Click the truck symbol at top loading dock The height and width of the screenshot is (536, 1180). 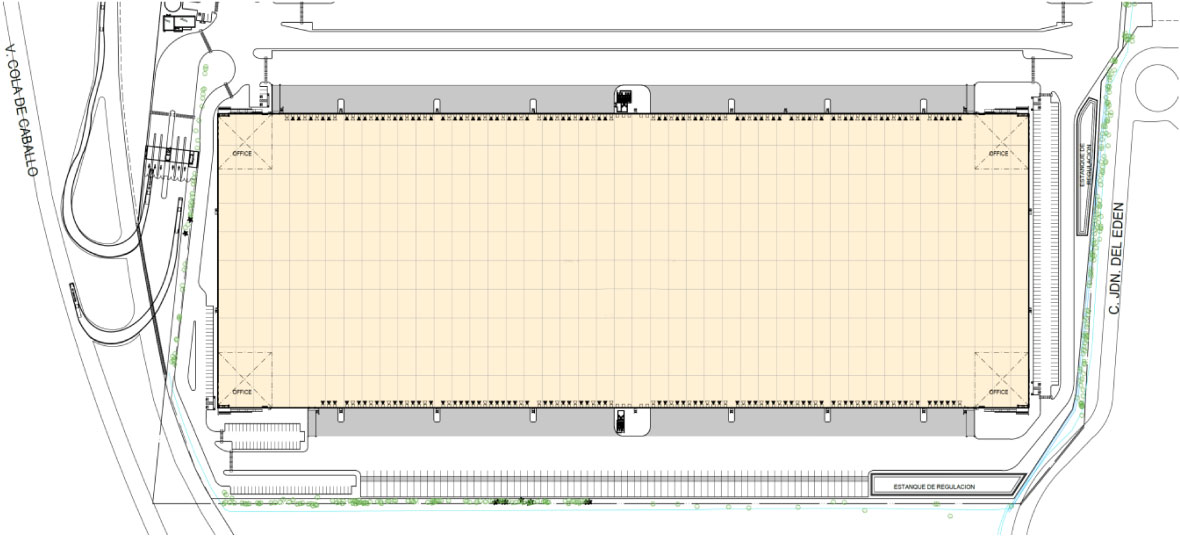(625, 98)
